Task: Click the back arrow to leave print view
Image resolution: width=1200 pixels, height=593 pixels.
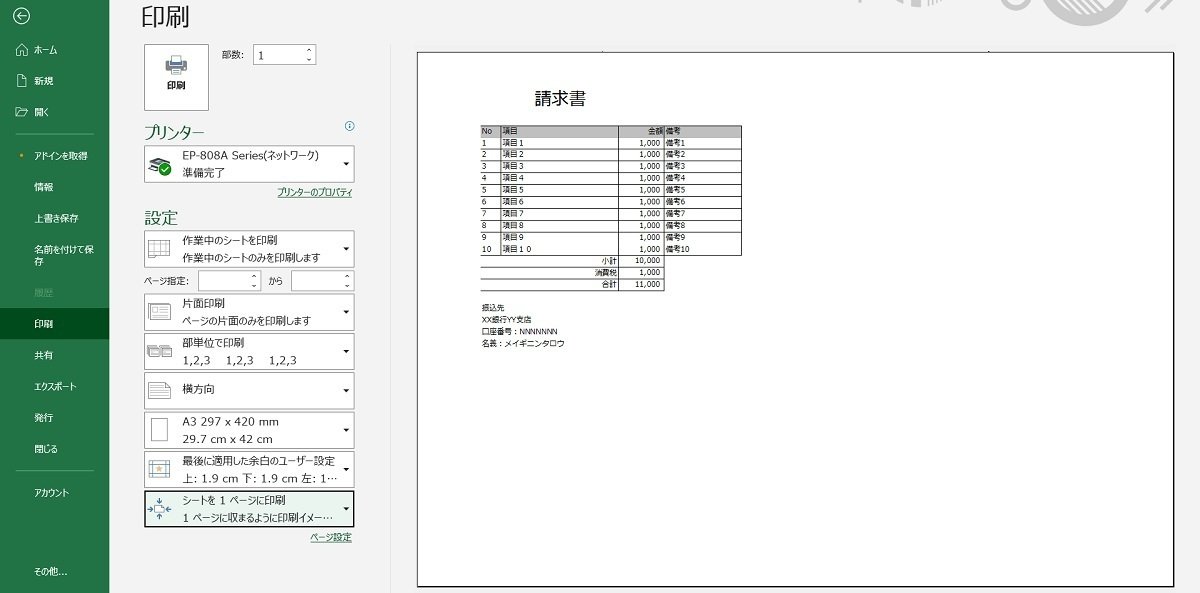Action: tap(22, 17)
